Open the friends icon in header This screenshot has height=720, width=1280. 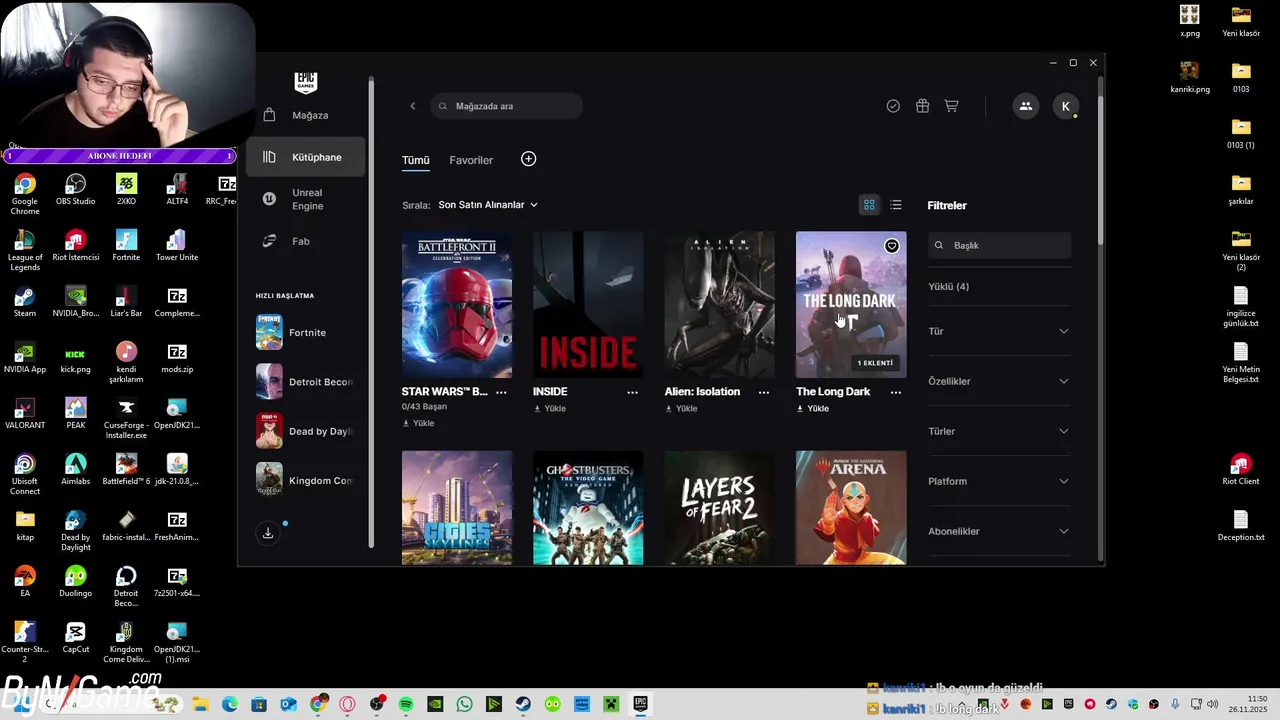[1025, 106]
